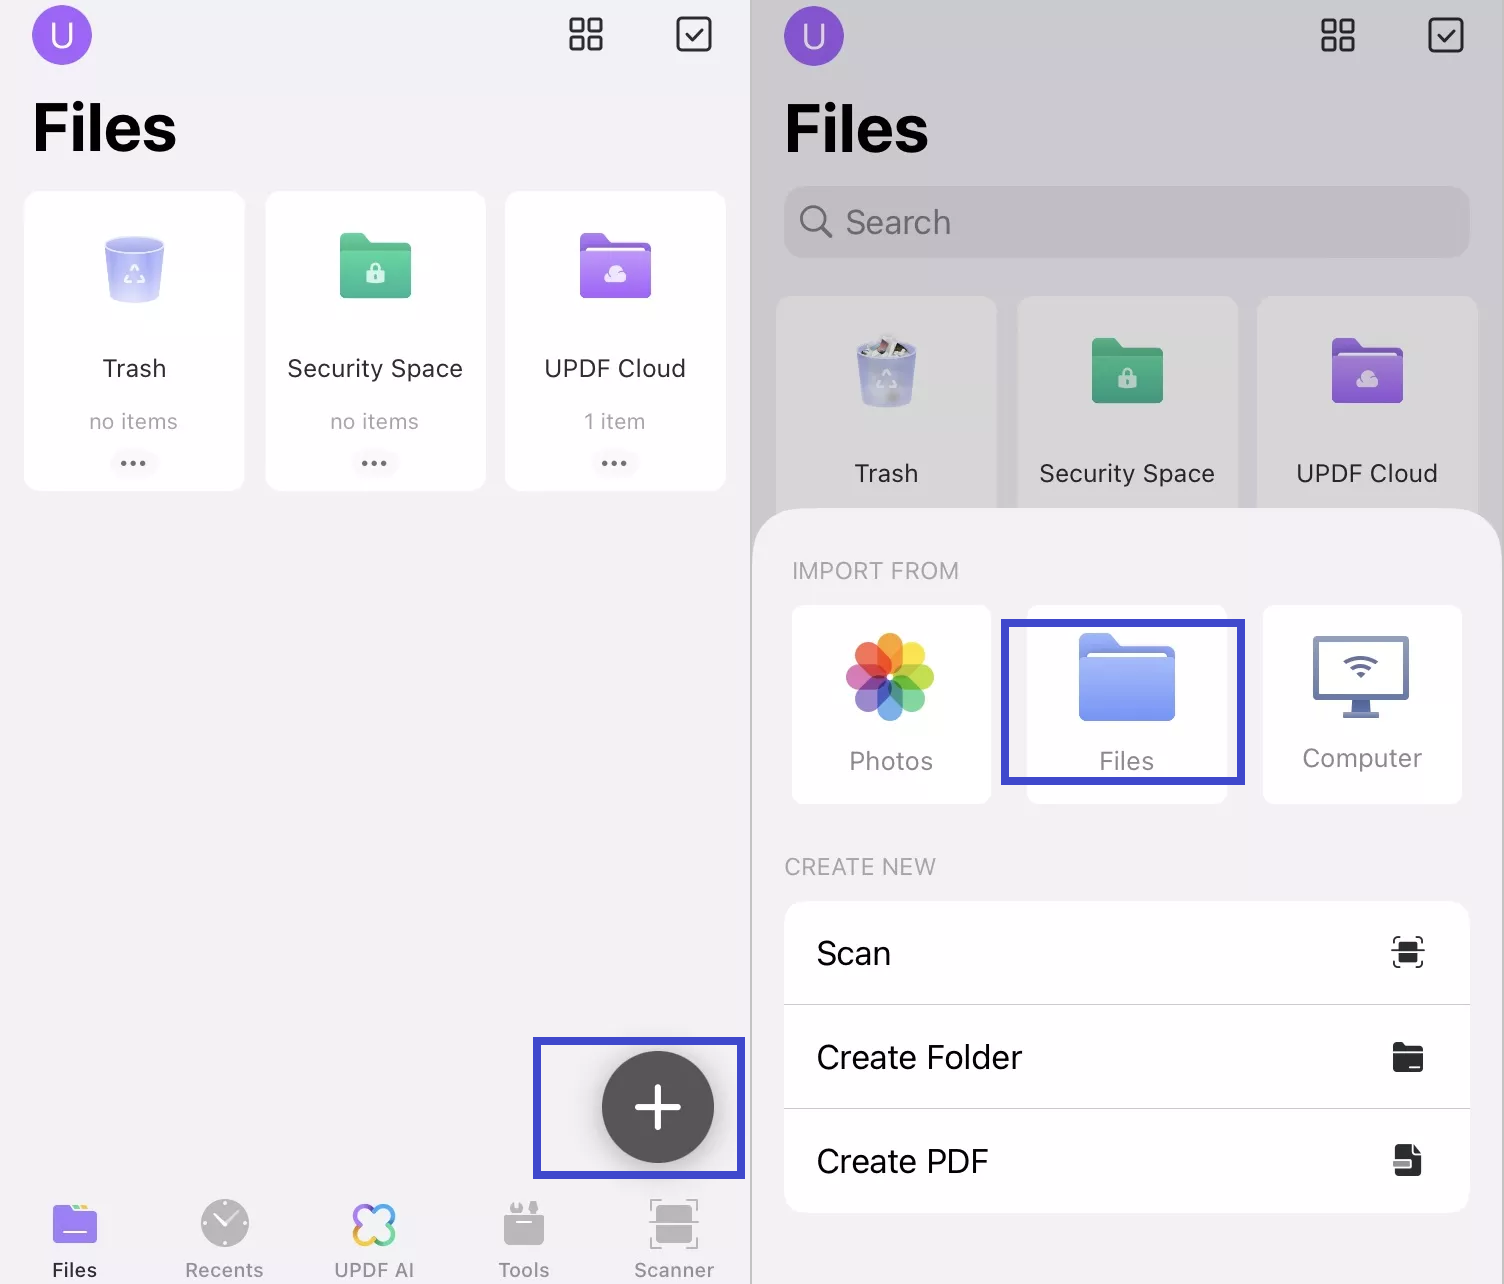Switch grid view in right Files screen
The height and width of the screenshot is (1284, 1504).
[x=1338, y=35]
